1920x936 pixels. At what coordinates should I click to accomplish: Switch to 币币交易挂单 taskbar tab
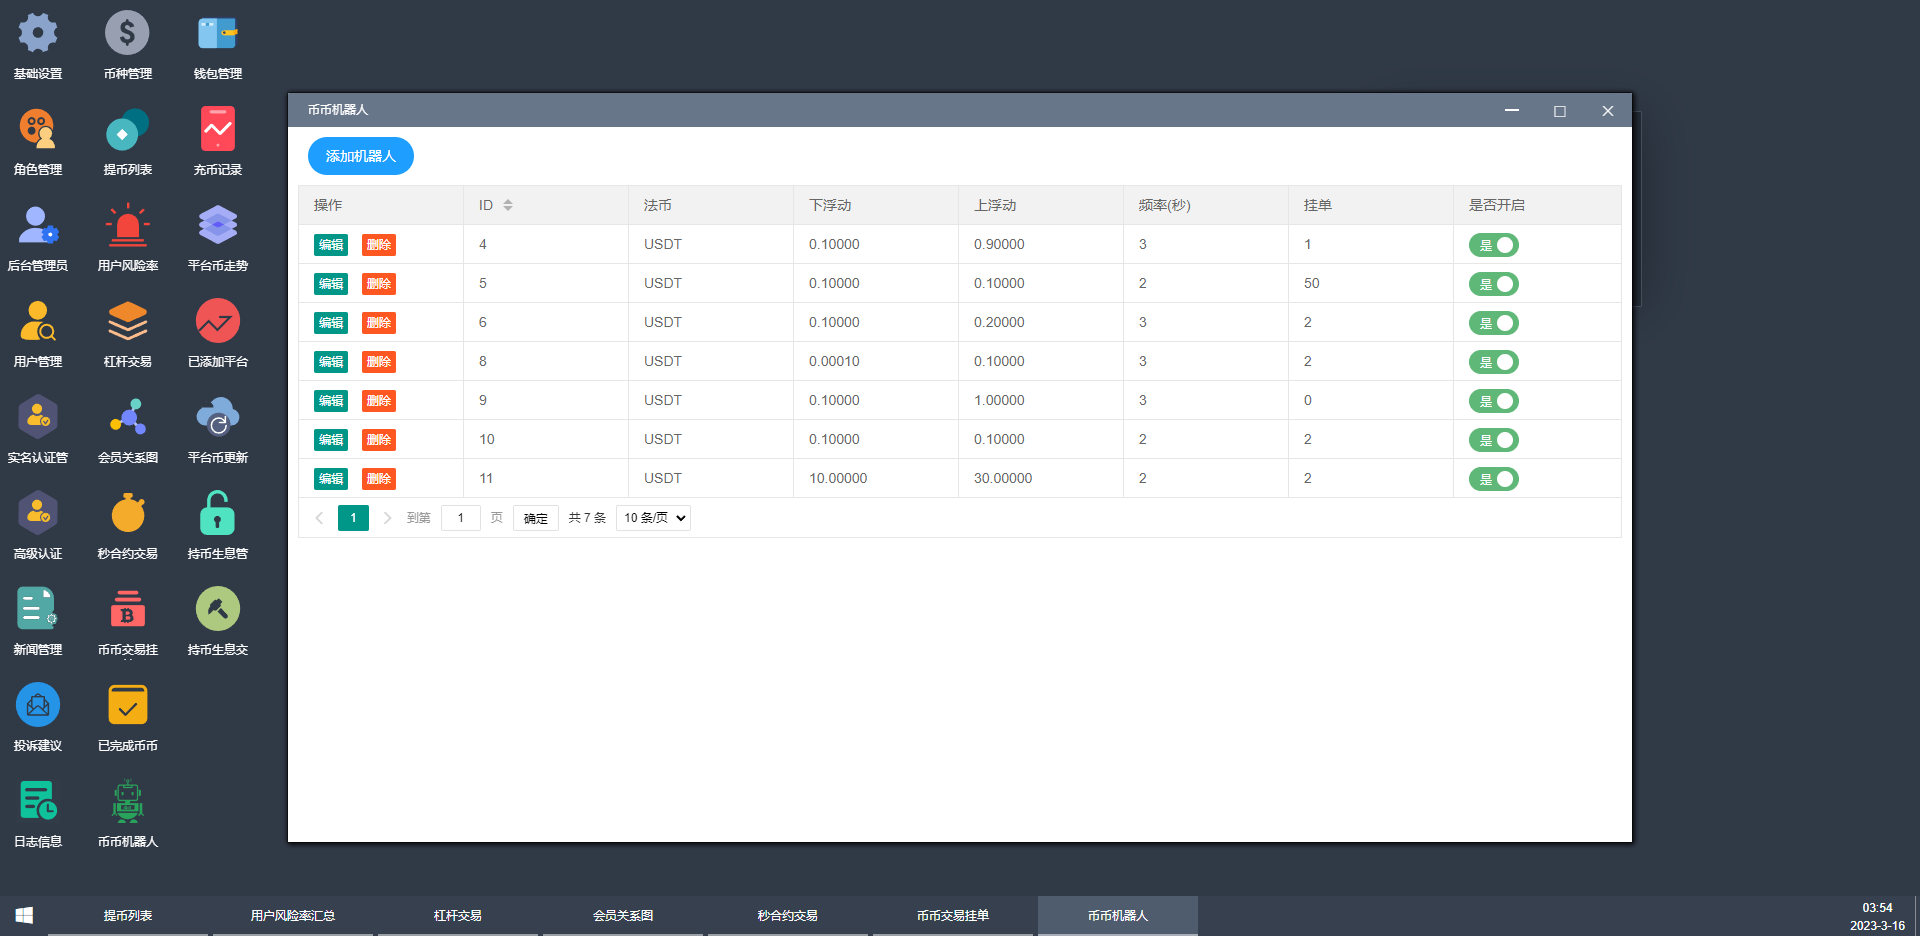click(952, 915)
